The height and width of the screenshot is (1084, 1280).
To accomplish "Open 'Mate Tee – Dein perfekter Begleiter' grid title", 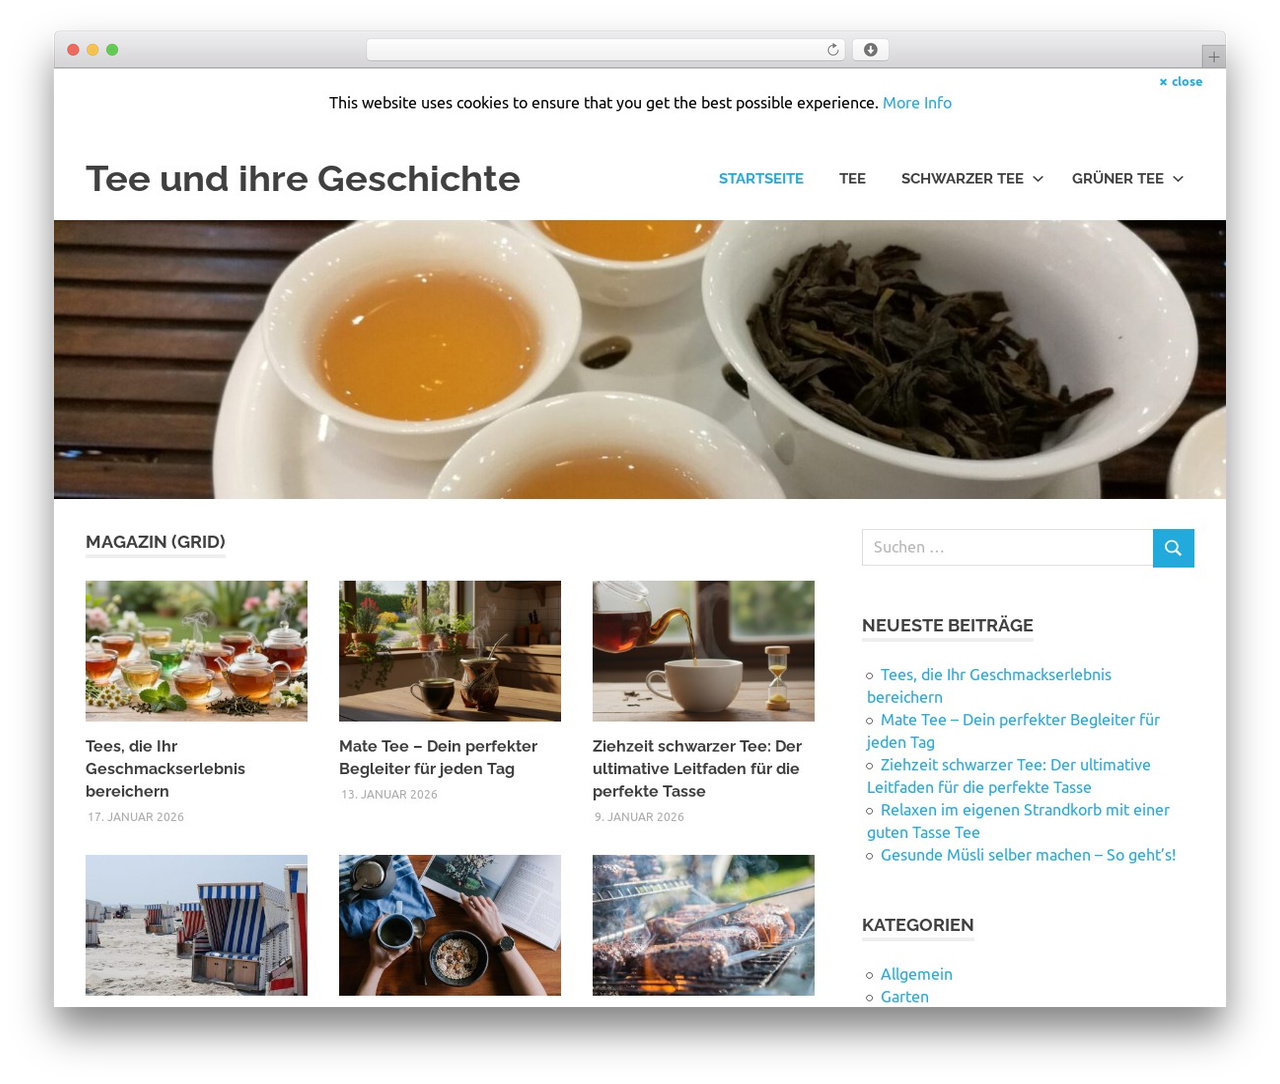I will pyautogui.click(x=438, y=758).
